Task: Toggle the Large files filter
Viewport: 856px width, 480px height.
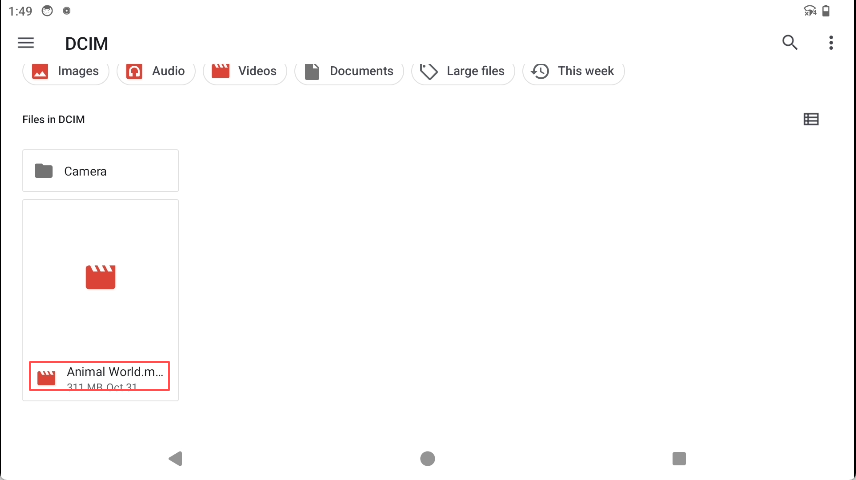Action: click(463, 71)
